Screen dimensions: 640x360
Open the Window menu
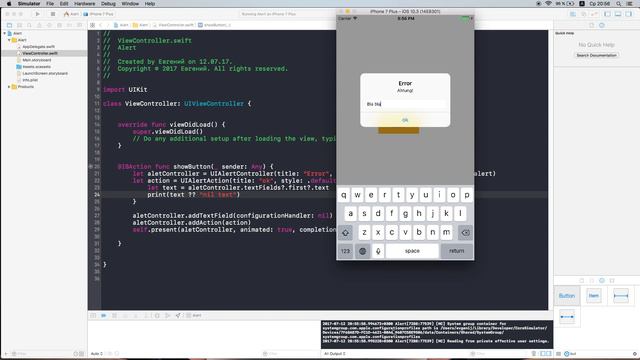click(130, 4)
